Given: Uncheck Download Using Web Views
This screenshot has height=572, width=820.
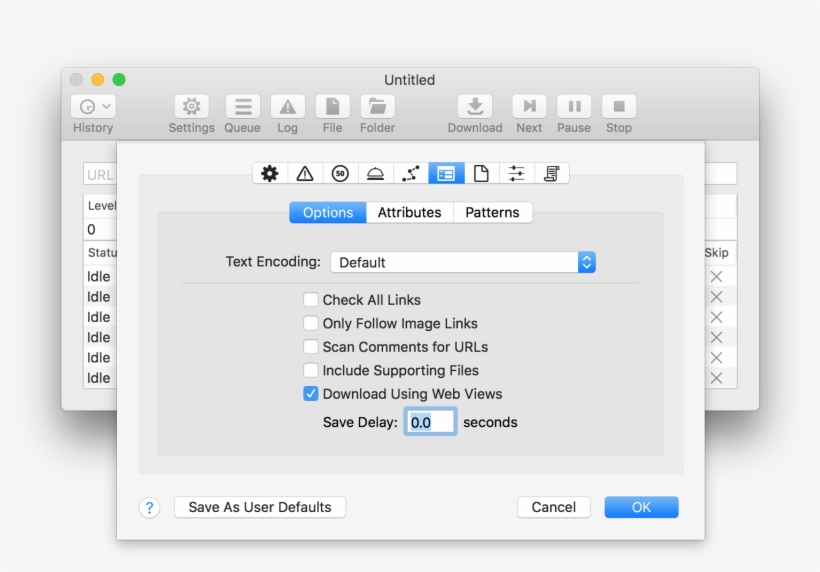Looking at the screenshot, I should [x=311, y=394].
